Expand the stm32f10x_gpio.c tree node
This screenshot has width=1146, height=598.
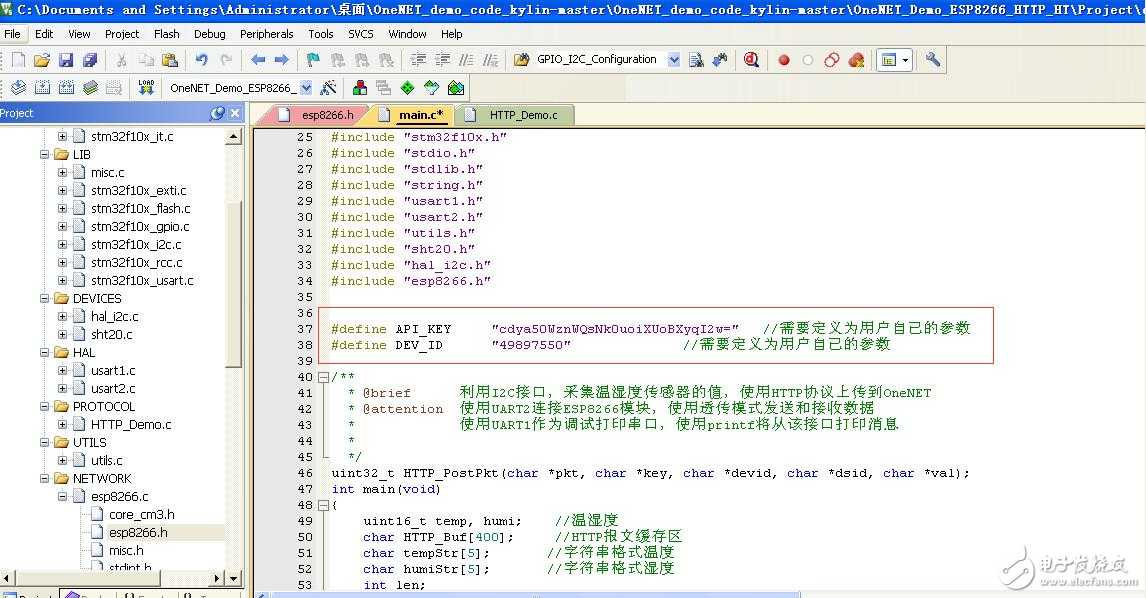tap(62, 227)
